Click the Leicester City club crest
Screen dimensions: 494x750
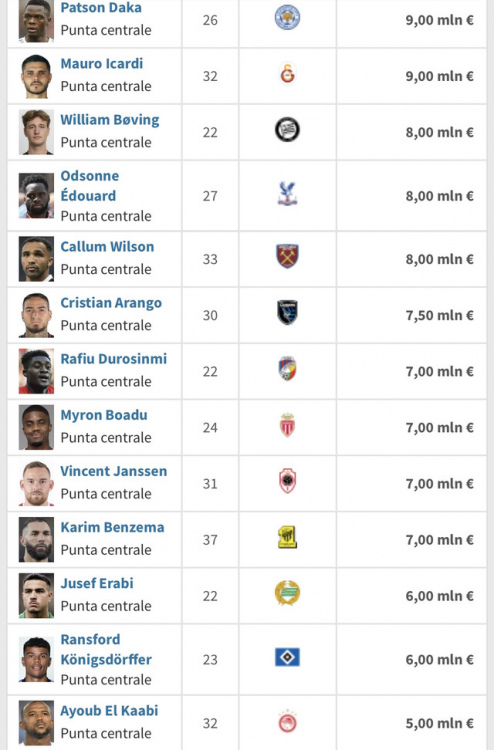coord(287,18)
